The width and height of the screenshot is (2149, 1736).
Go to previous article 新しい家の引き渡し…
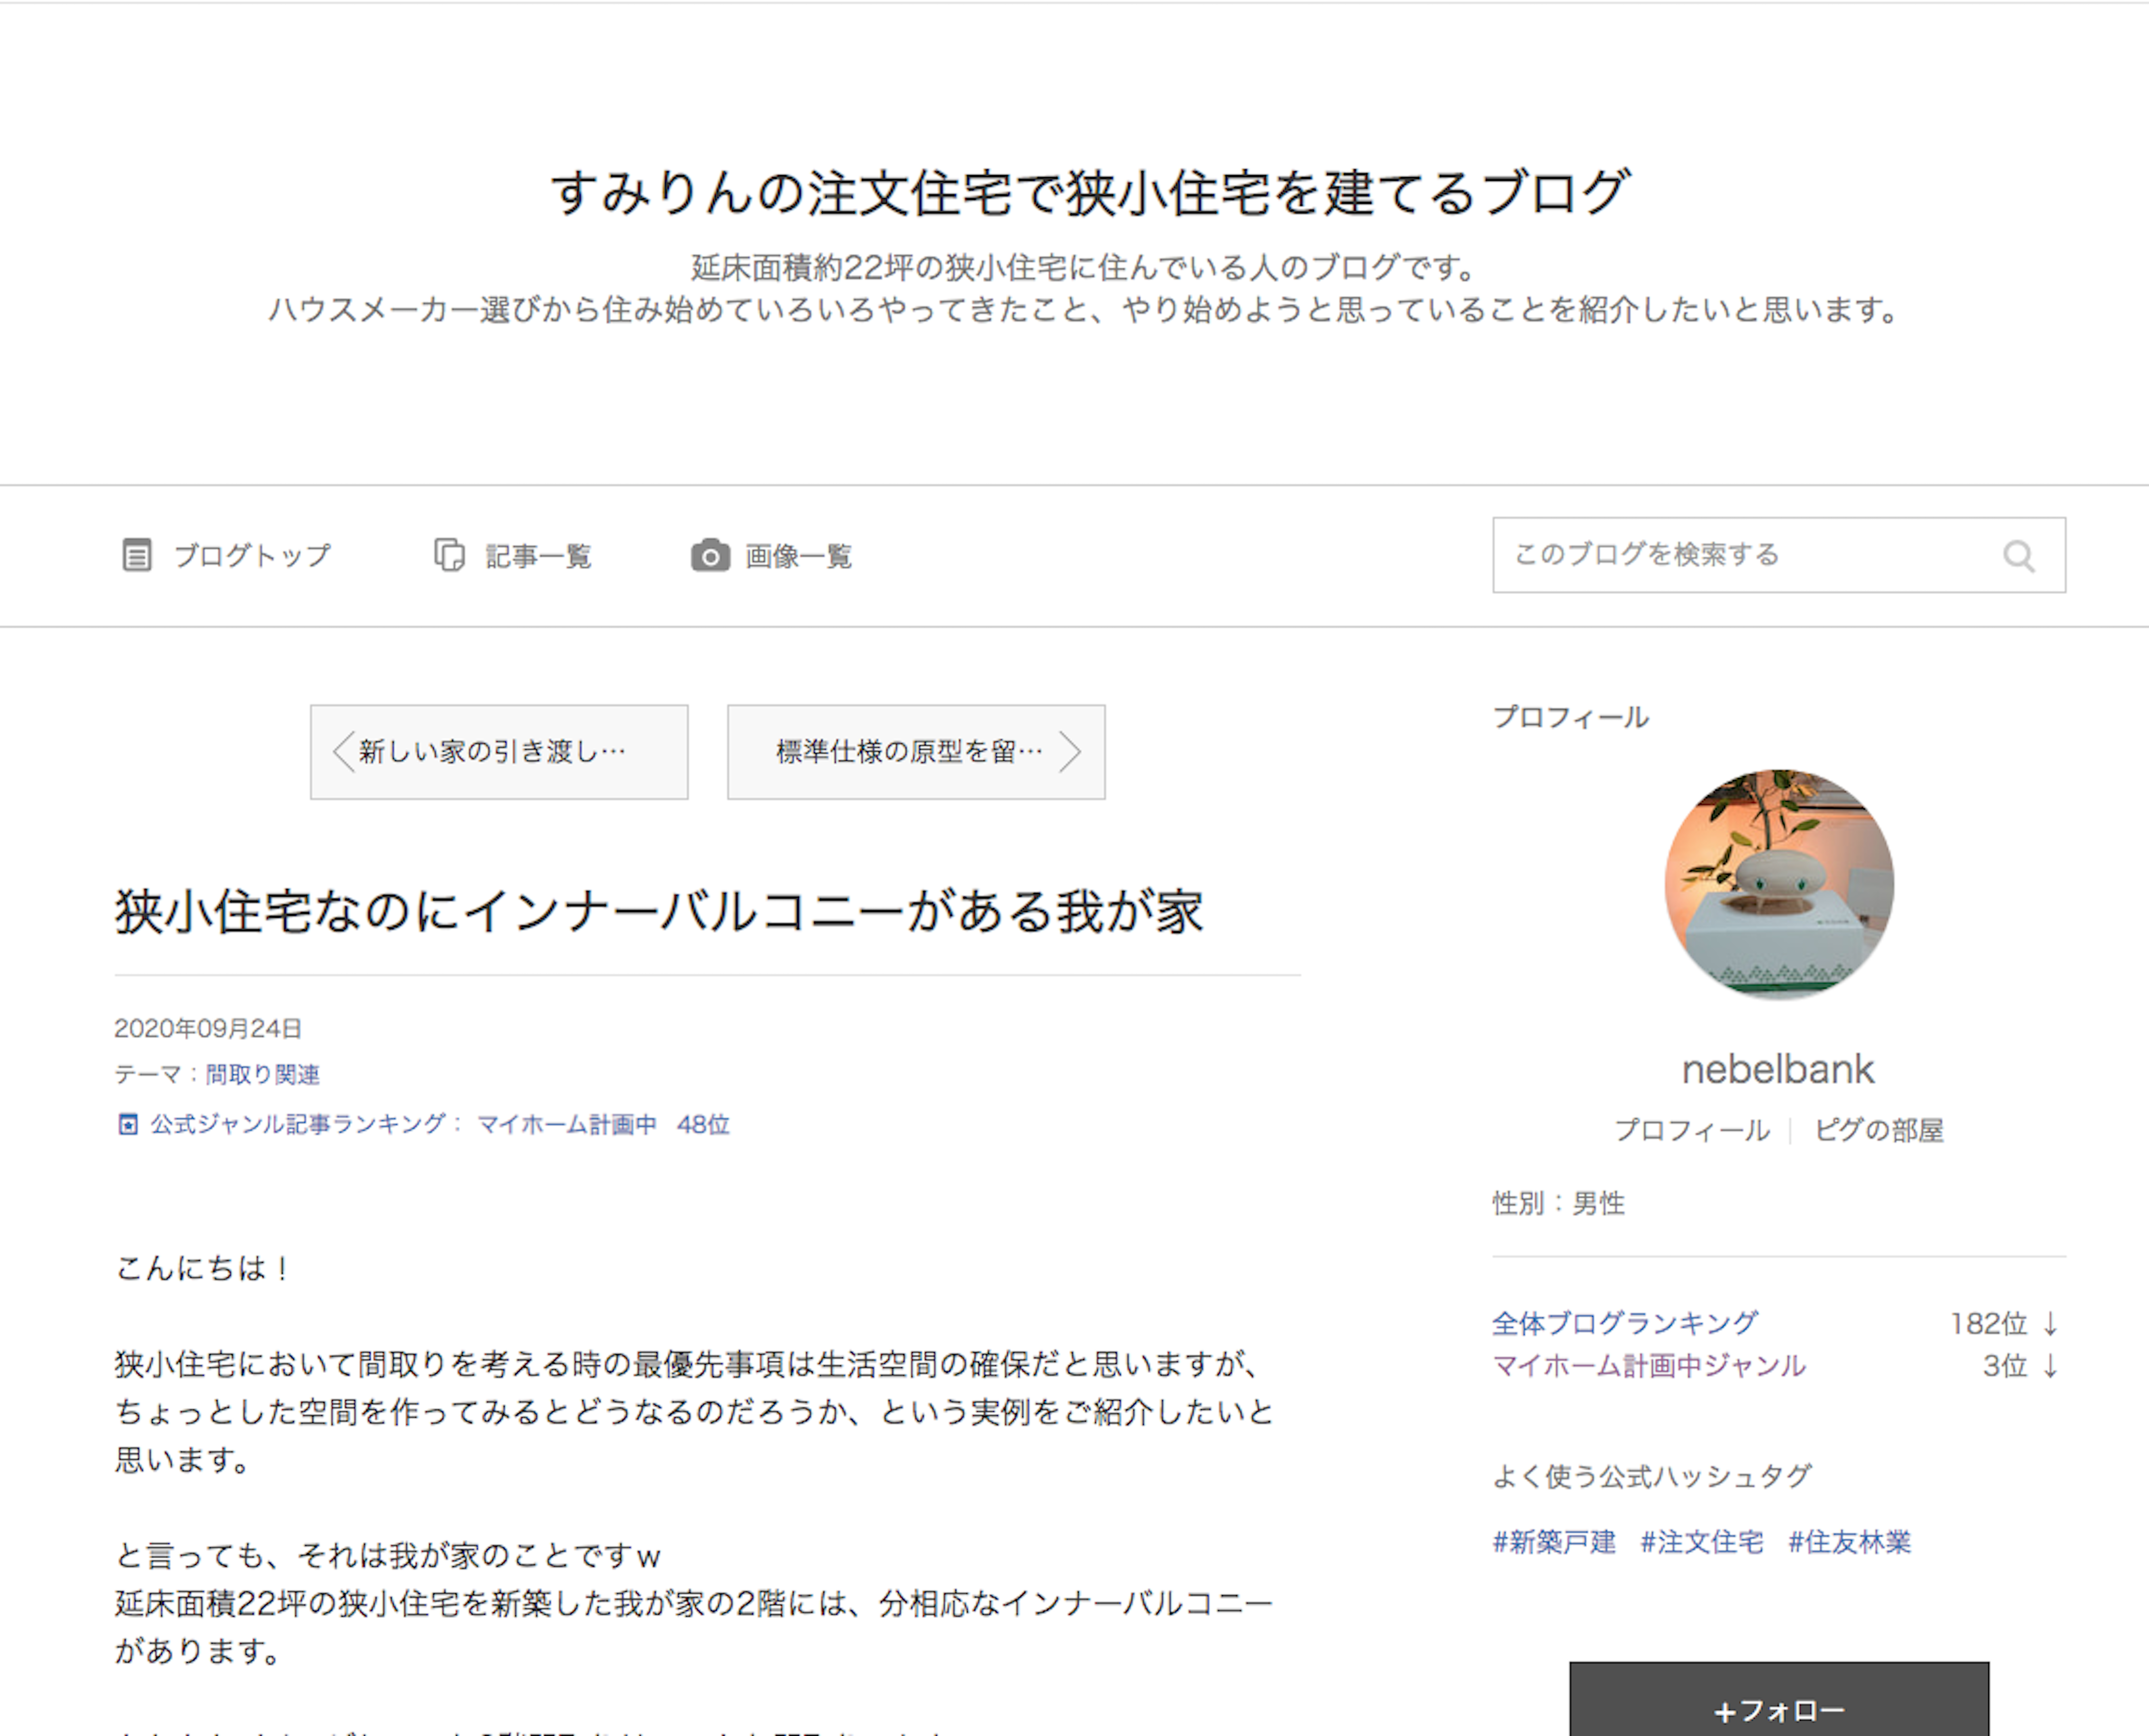[x=499, y=752]
